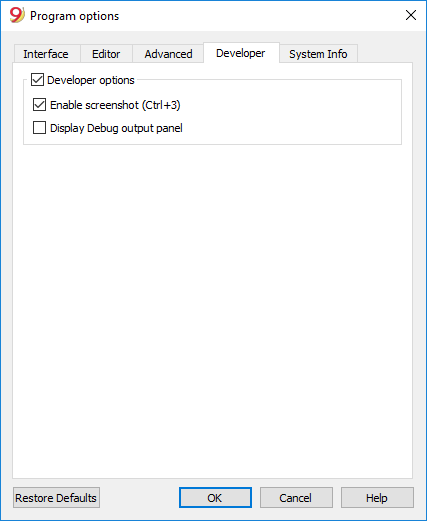Click the 'Enable screenshot (Ctrl+3)' label text
427x522 pixels.
(x=115, y=105)
